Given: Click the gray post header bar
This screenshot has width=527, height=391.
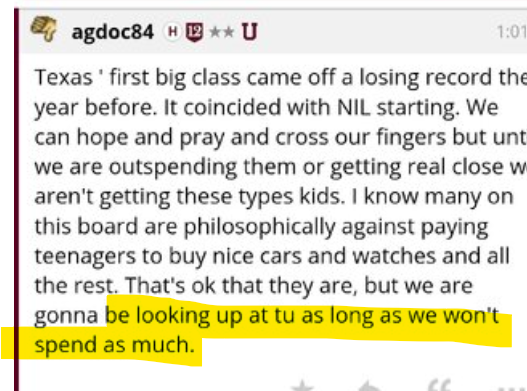Looking at the screenshot, I should click(273, 32).
